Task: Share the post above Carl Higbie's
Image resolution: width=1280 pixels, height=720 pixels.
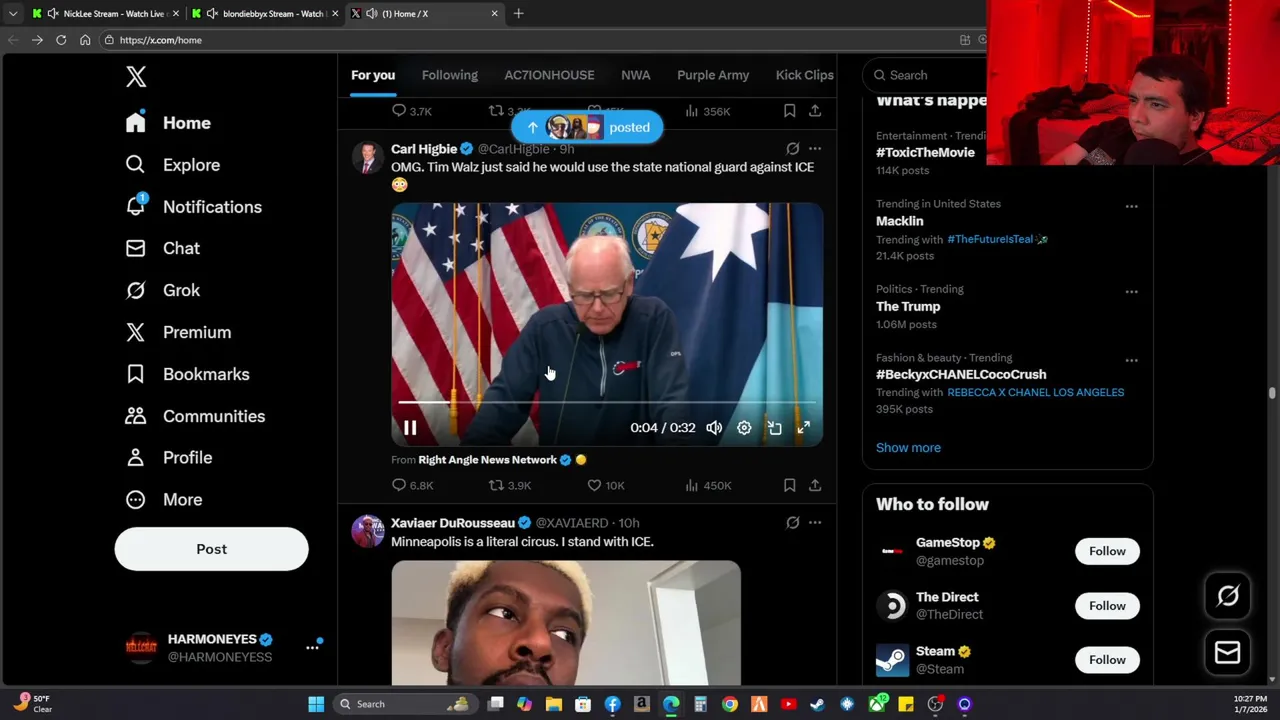Action: (815, 111)
